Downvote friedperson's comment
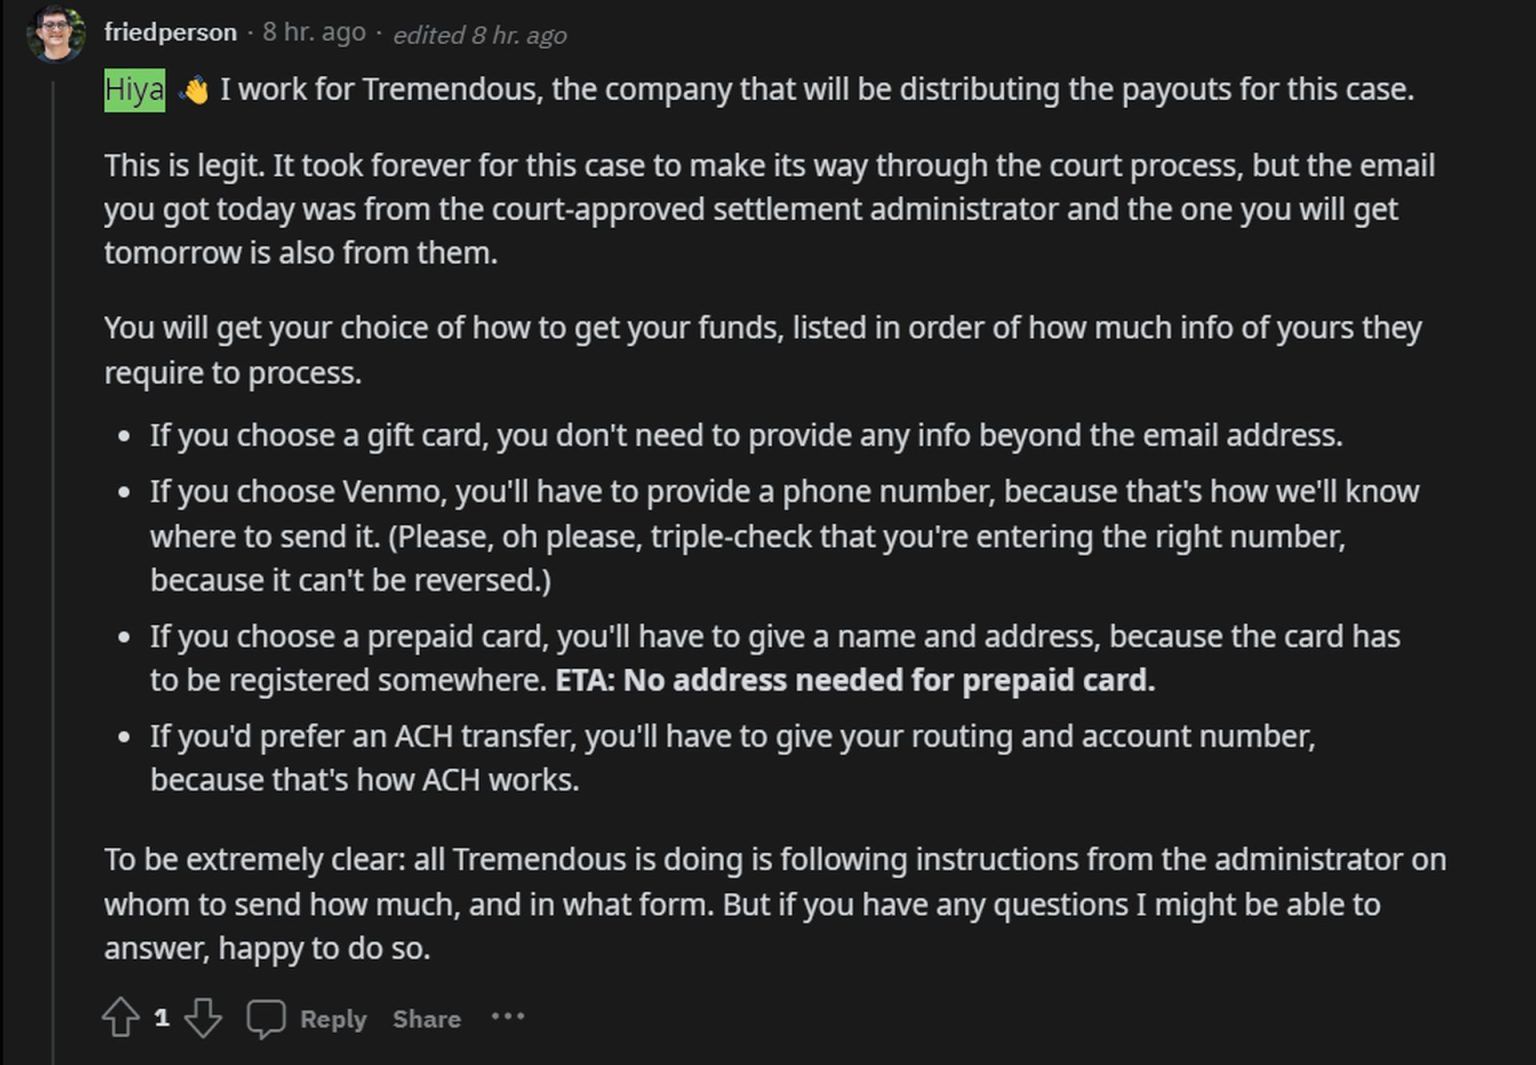This screenshot has height=1065, width=1536. 203,1018
